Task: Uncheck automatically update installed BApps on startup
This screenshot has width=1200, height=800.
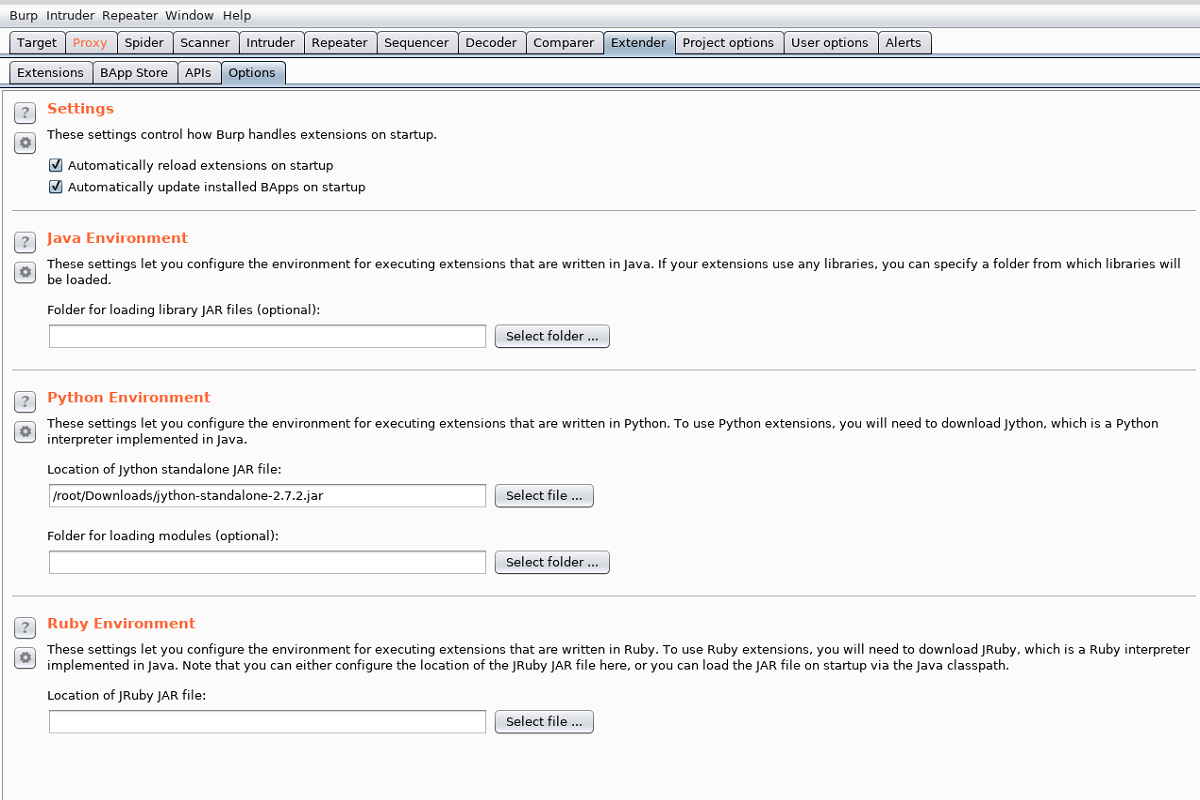Action: click(56, 187)
